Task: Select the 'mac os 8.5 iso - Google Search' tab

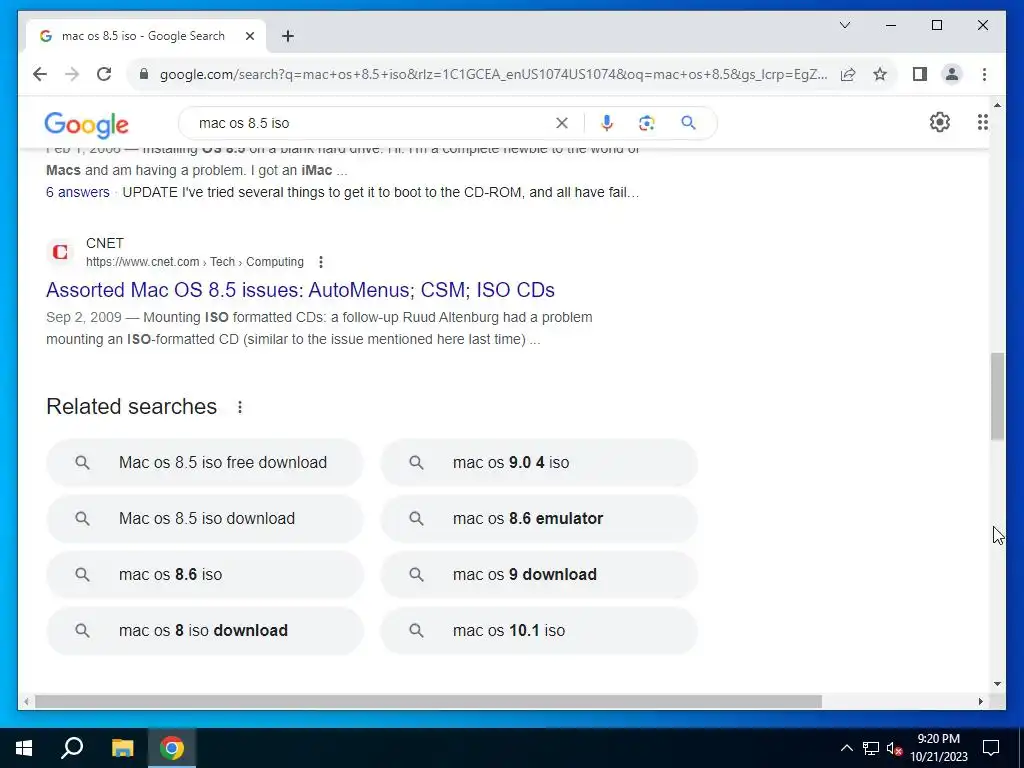Action: (146, 36)
